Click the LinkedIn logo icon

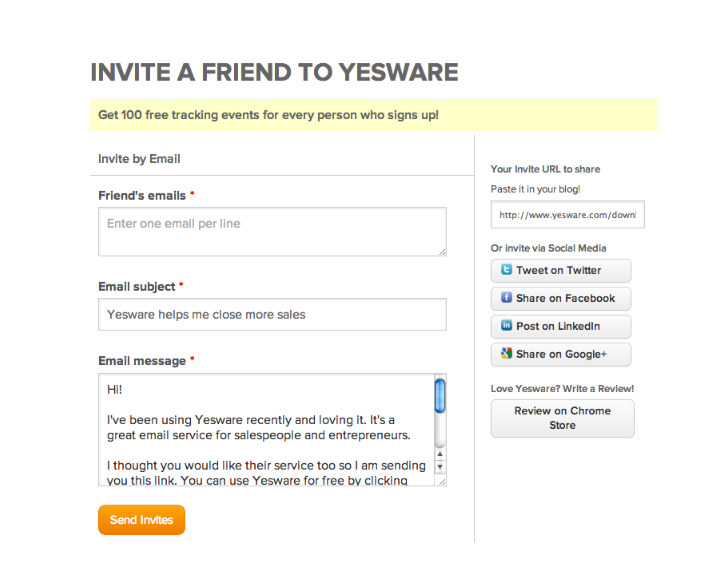tap(506, 326)
